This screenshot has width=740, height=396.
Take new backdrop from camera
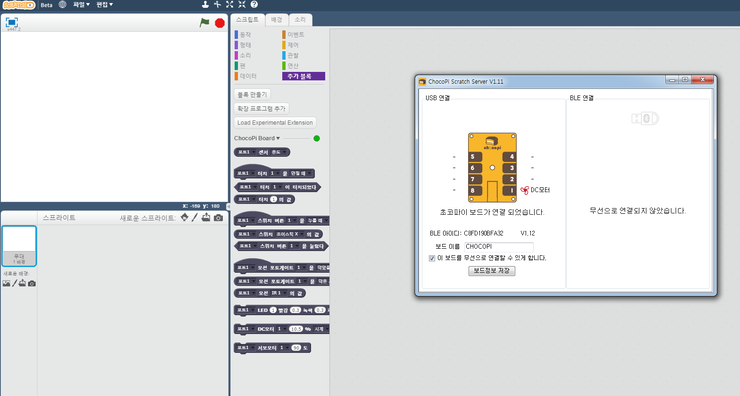point(32,283)
